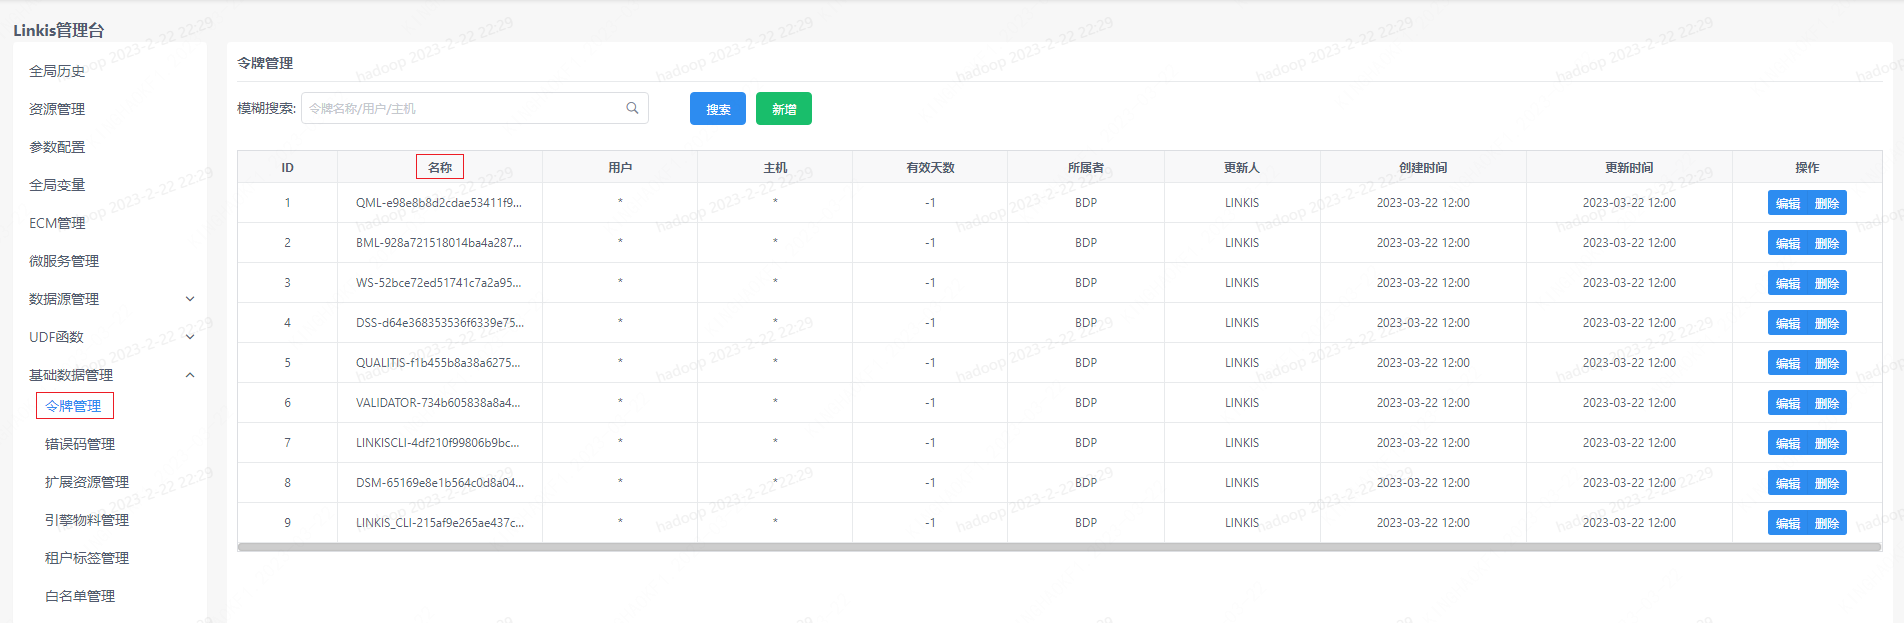Expand the 数据源管理 menu chevron
The height and width of the screenshot is (623, 1904).
click(x=190, y=299)
